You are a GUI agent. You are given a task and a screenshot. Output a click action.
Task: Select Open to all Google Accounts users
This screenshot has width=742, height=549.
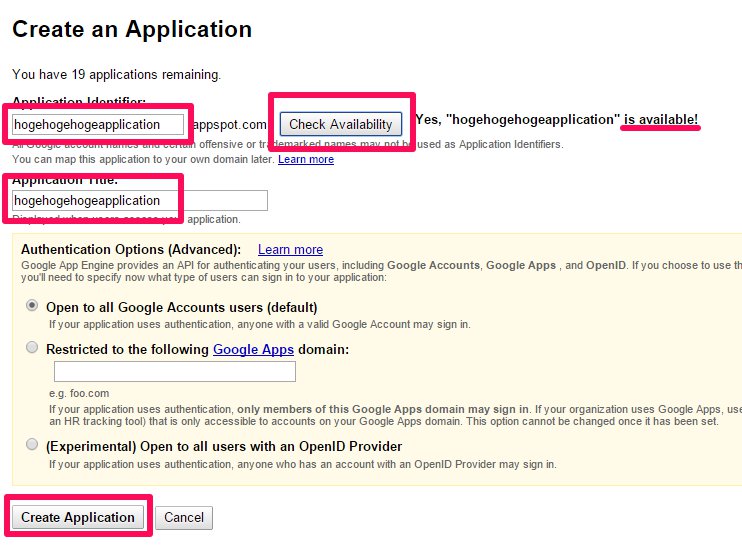(x=32, y=306)
